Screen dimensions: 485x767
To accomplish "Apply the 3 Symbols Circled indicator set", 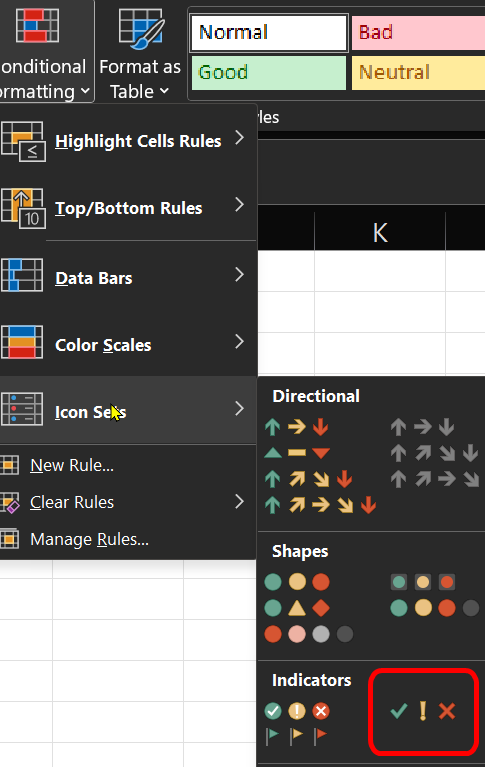I will tap(297, 711).
